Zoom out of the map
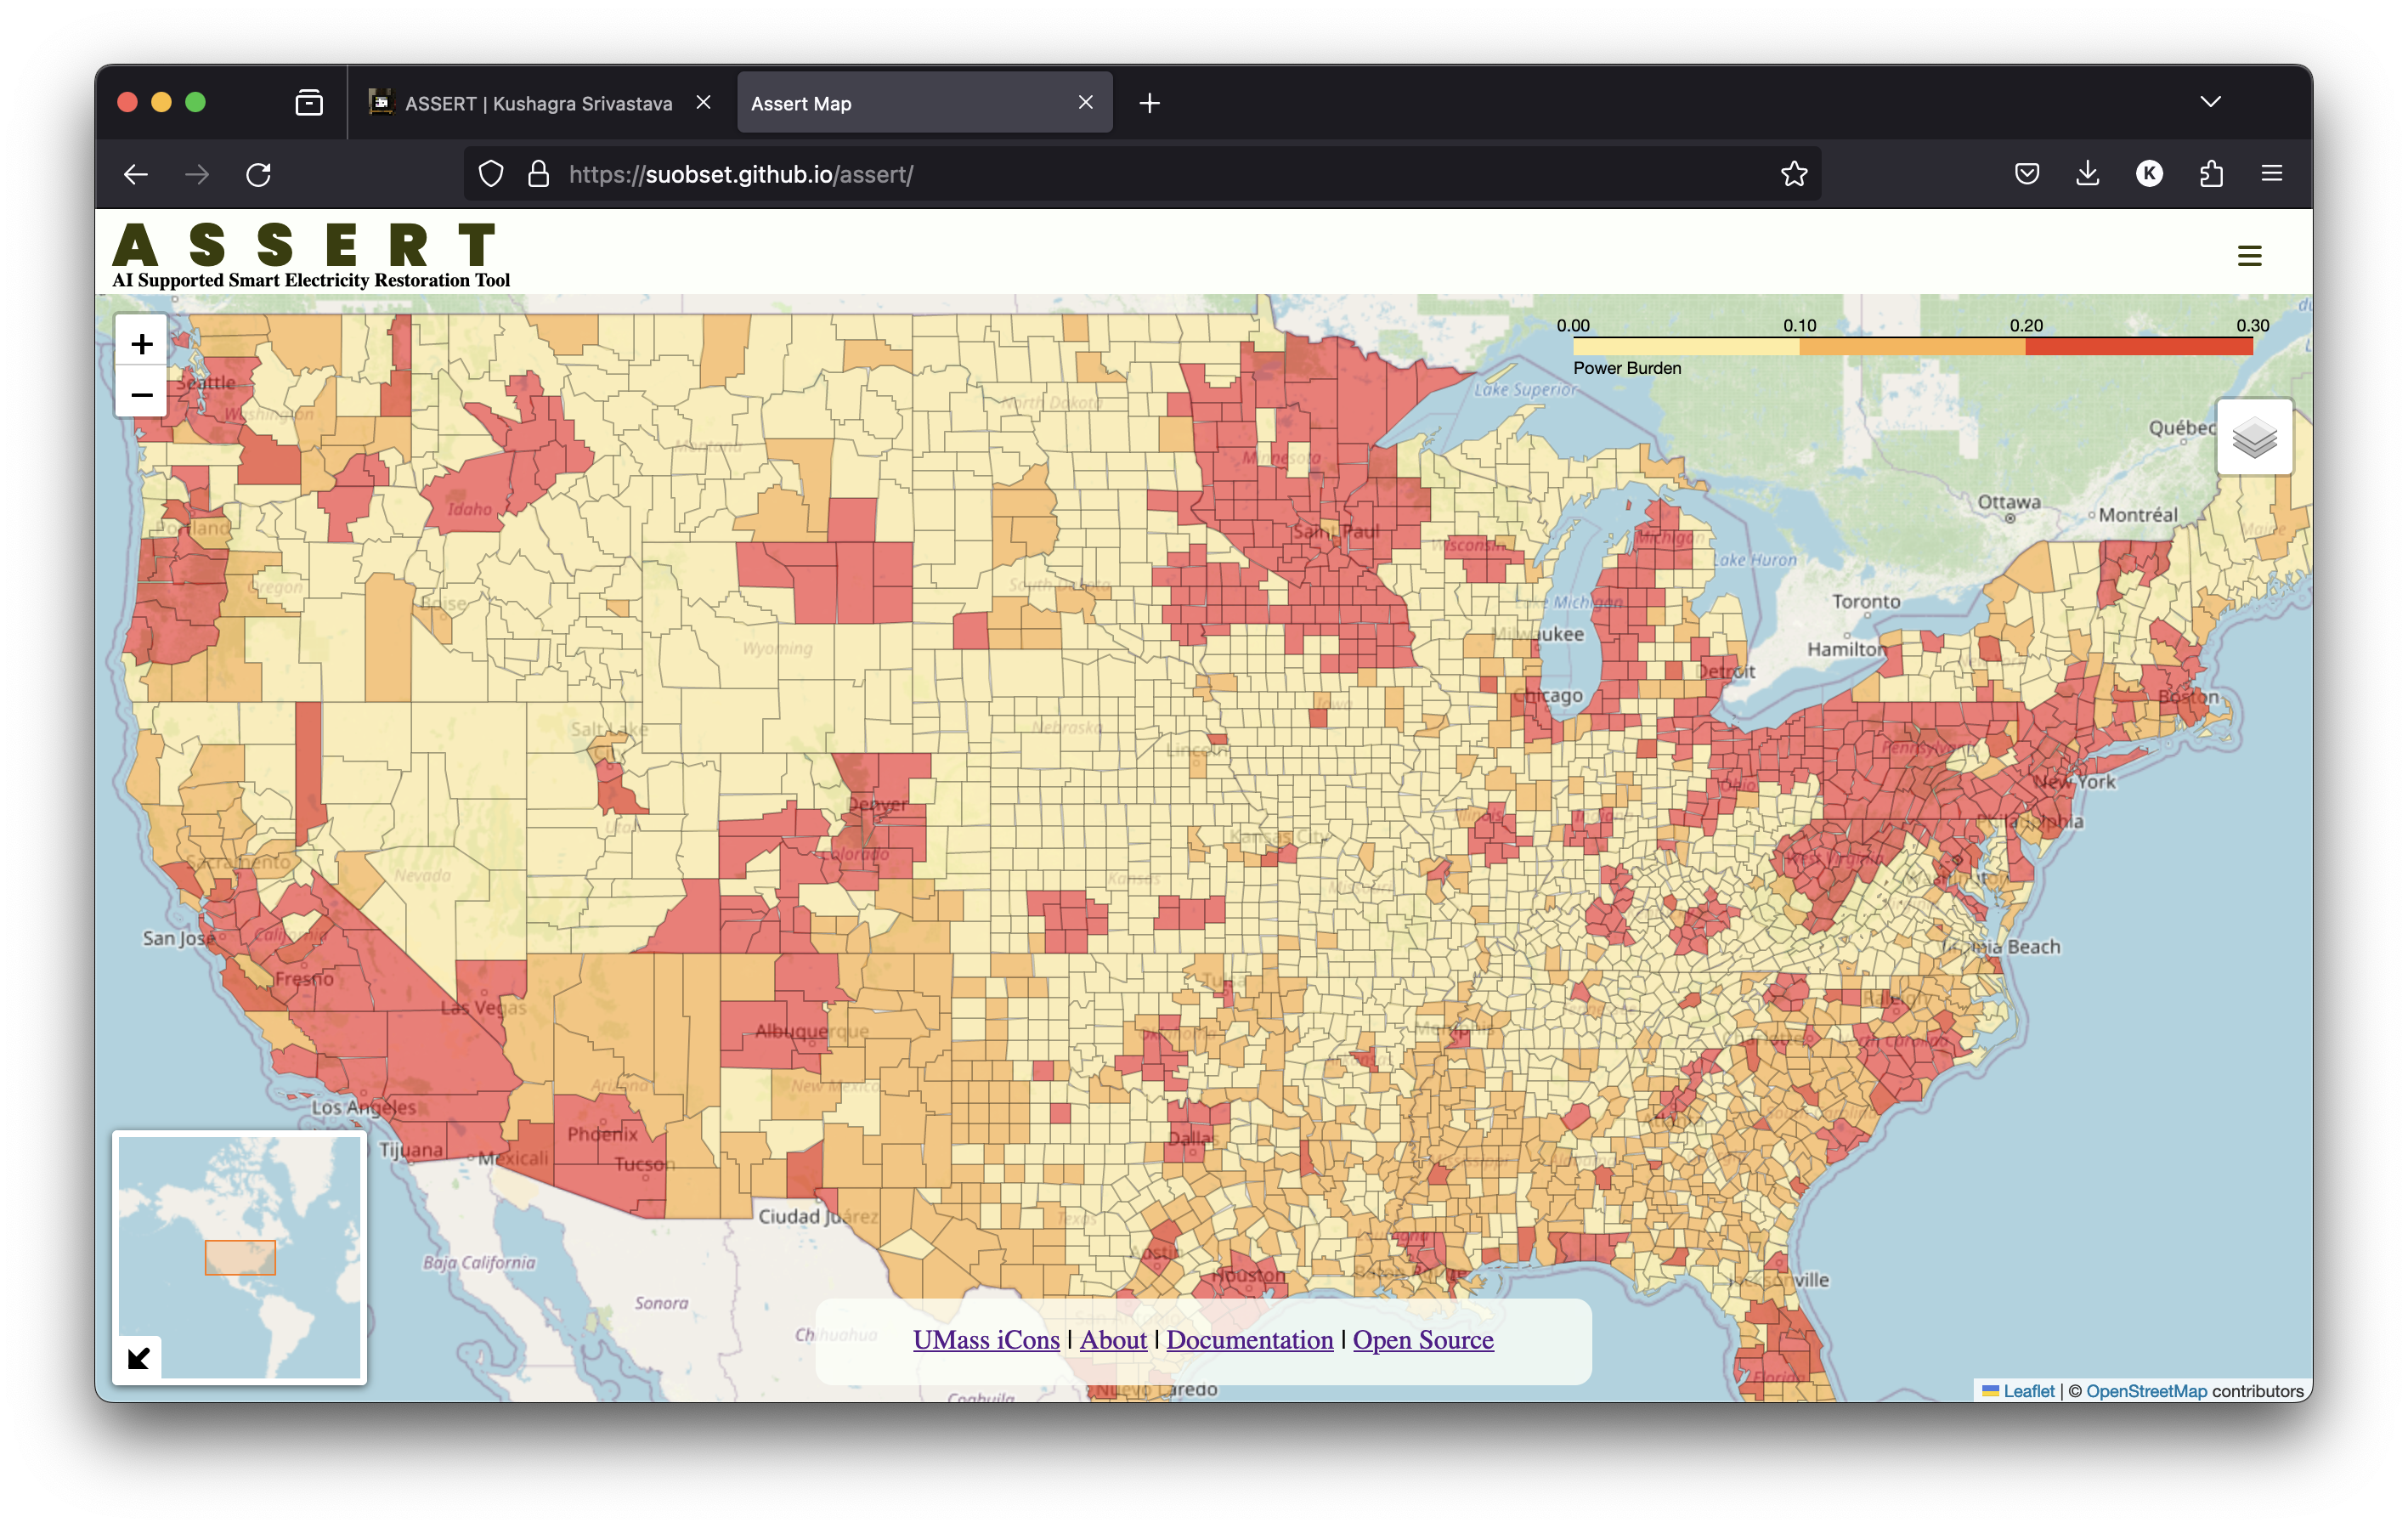 (141, 394)
